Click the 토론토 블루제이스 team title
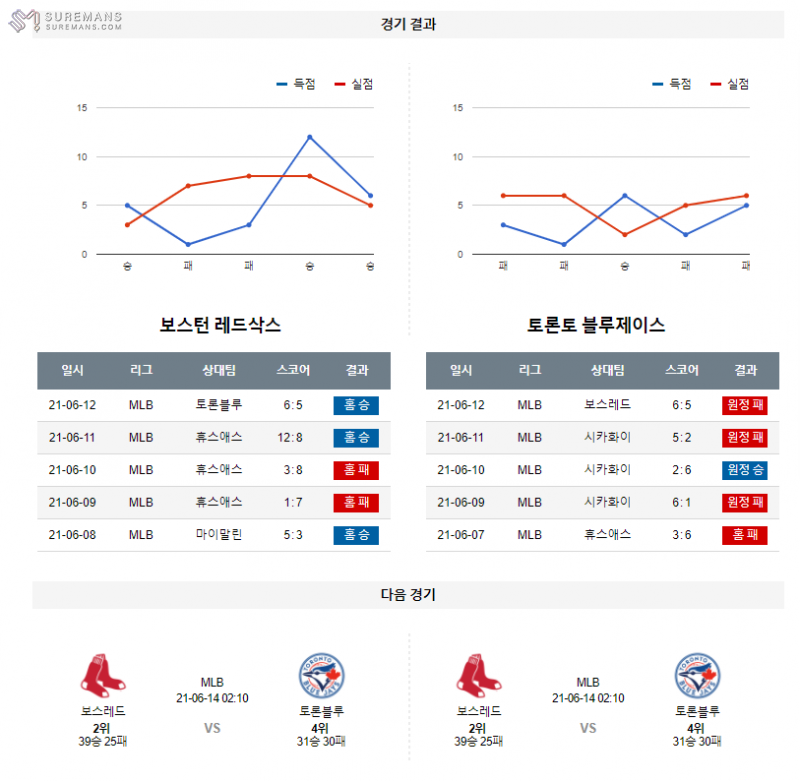The image size is (800, 781). [596, 325]
